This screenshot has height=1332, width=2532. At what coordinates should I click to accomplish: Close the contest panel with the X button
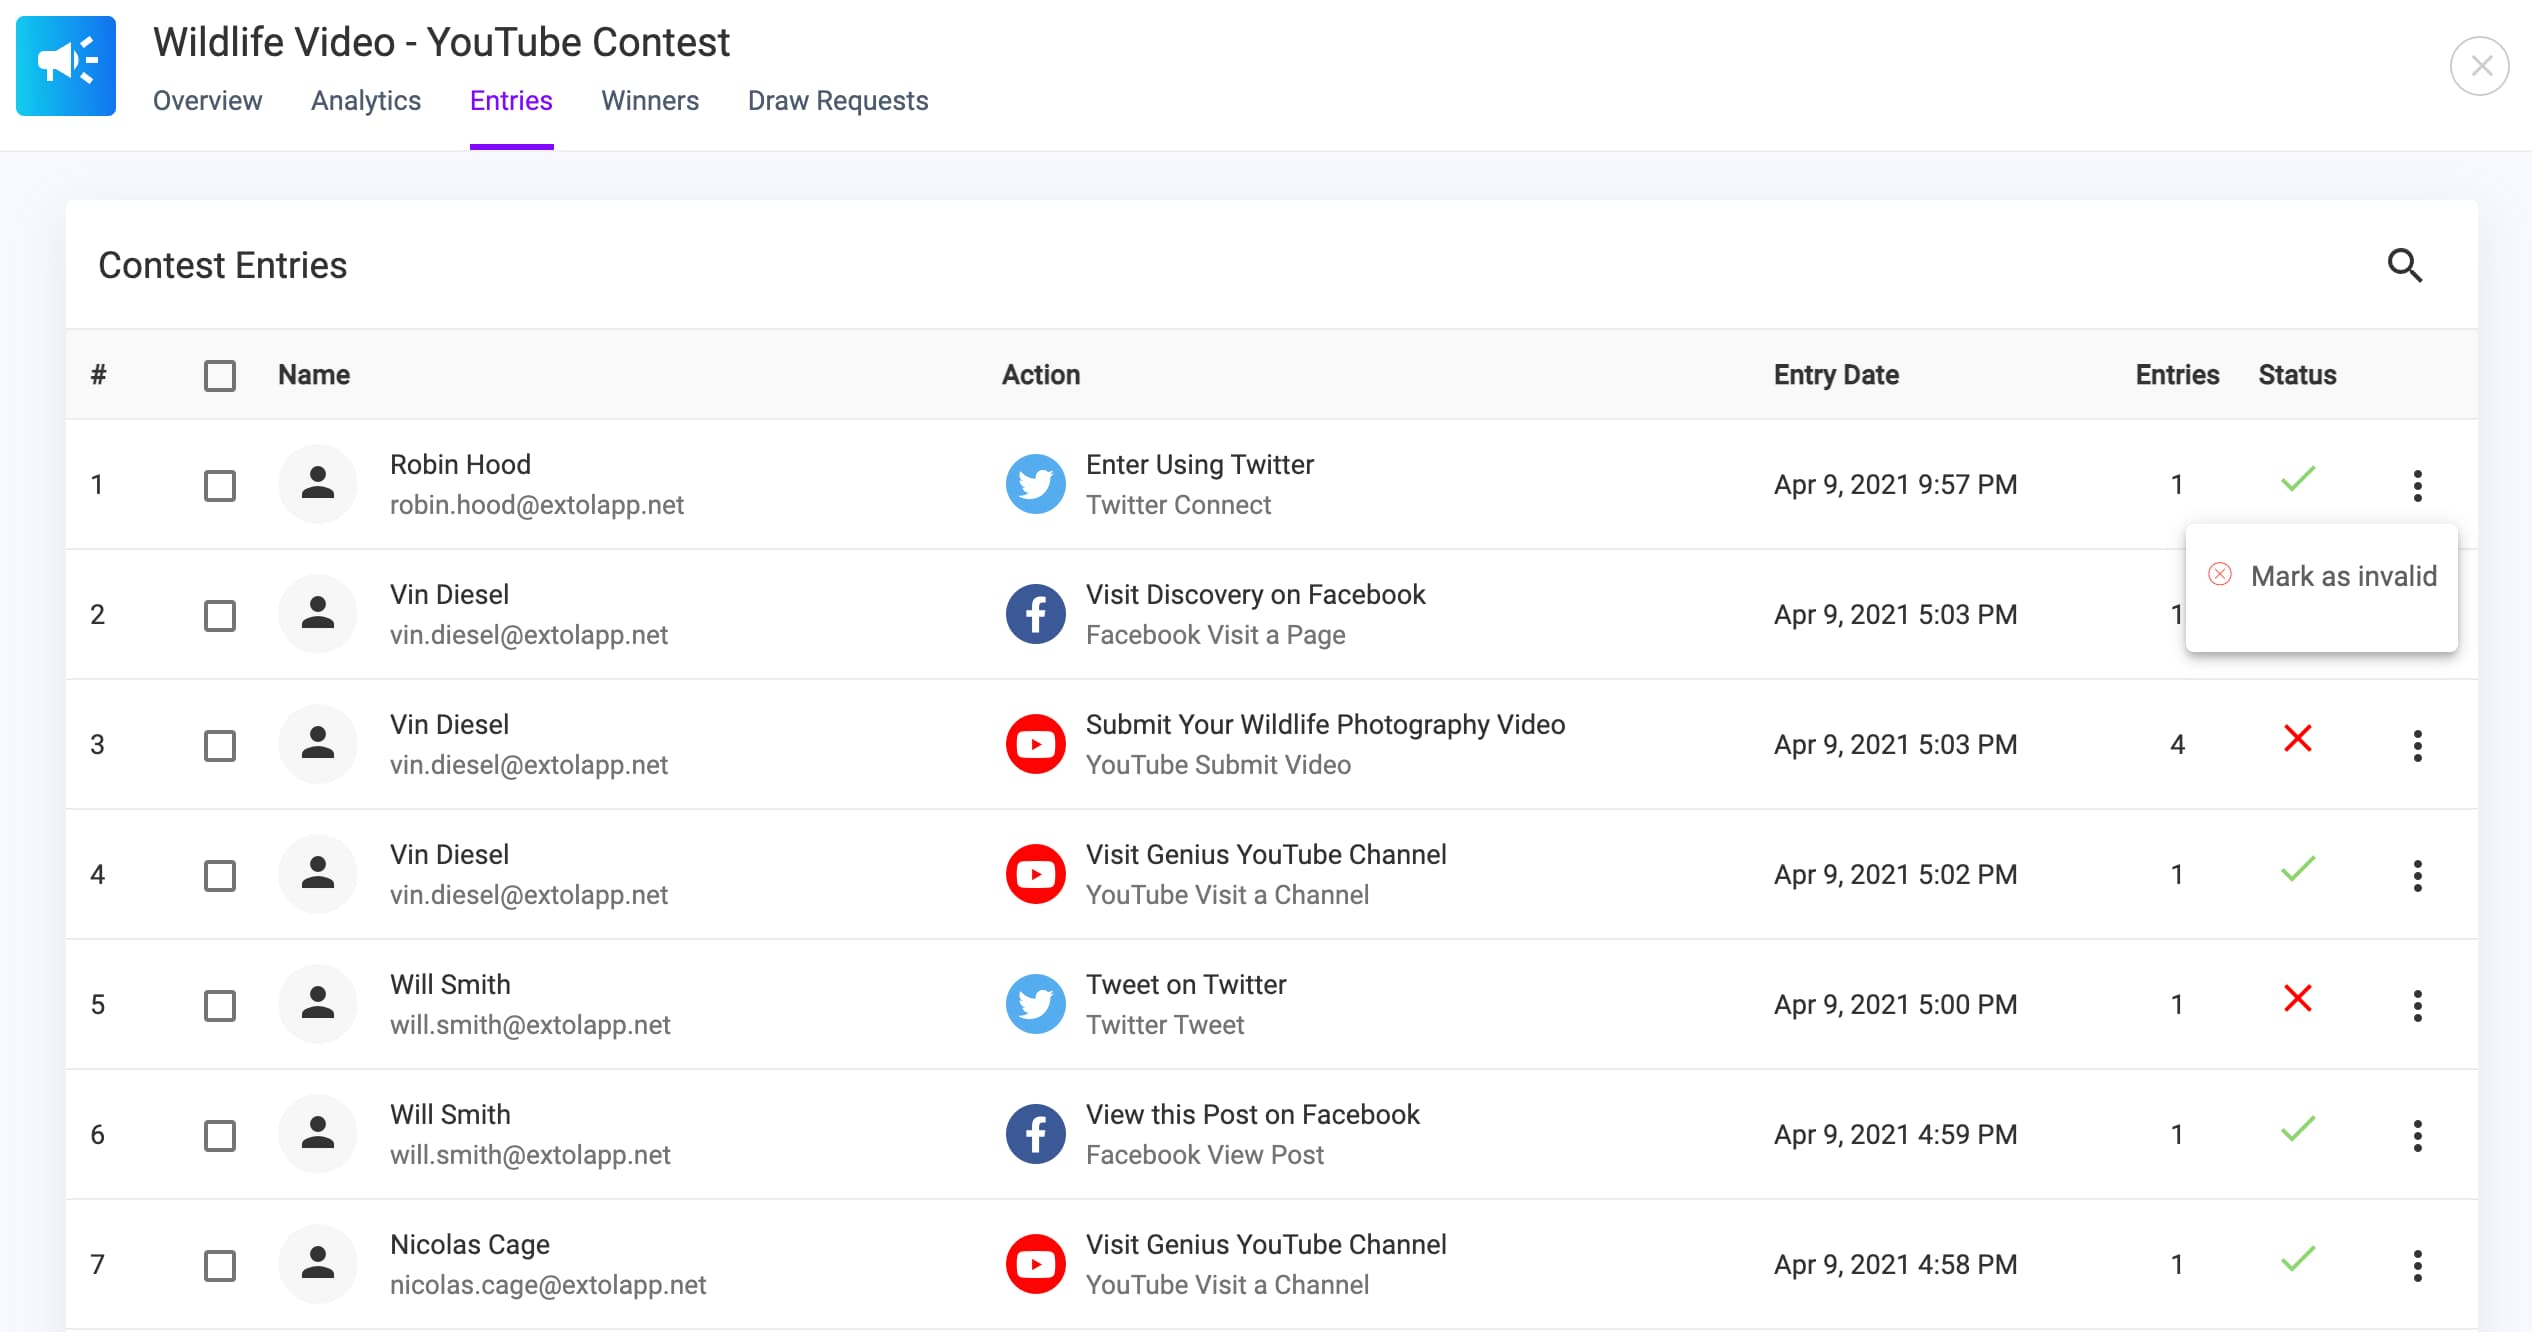pos(2480,66)
